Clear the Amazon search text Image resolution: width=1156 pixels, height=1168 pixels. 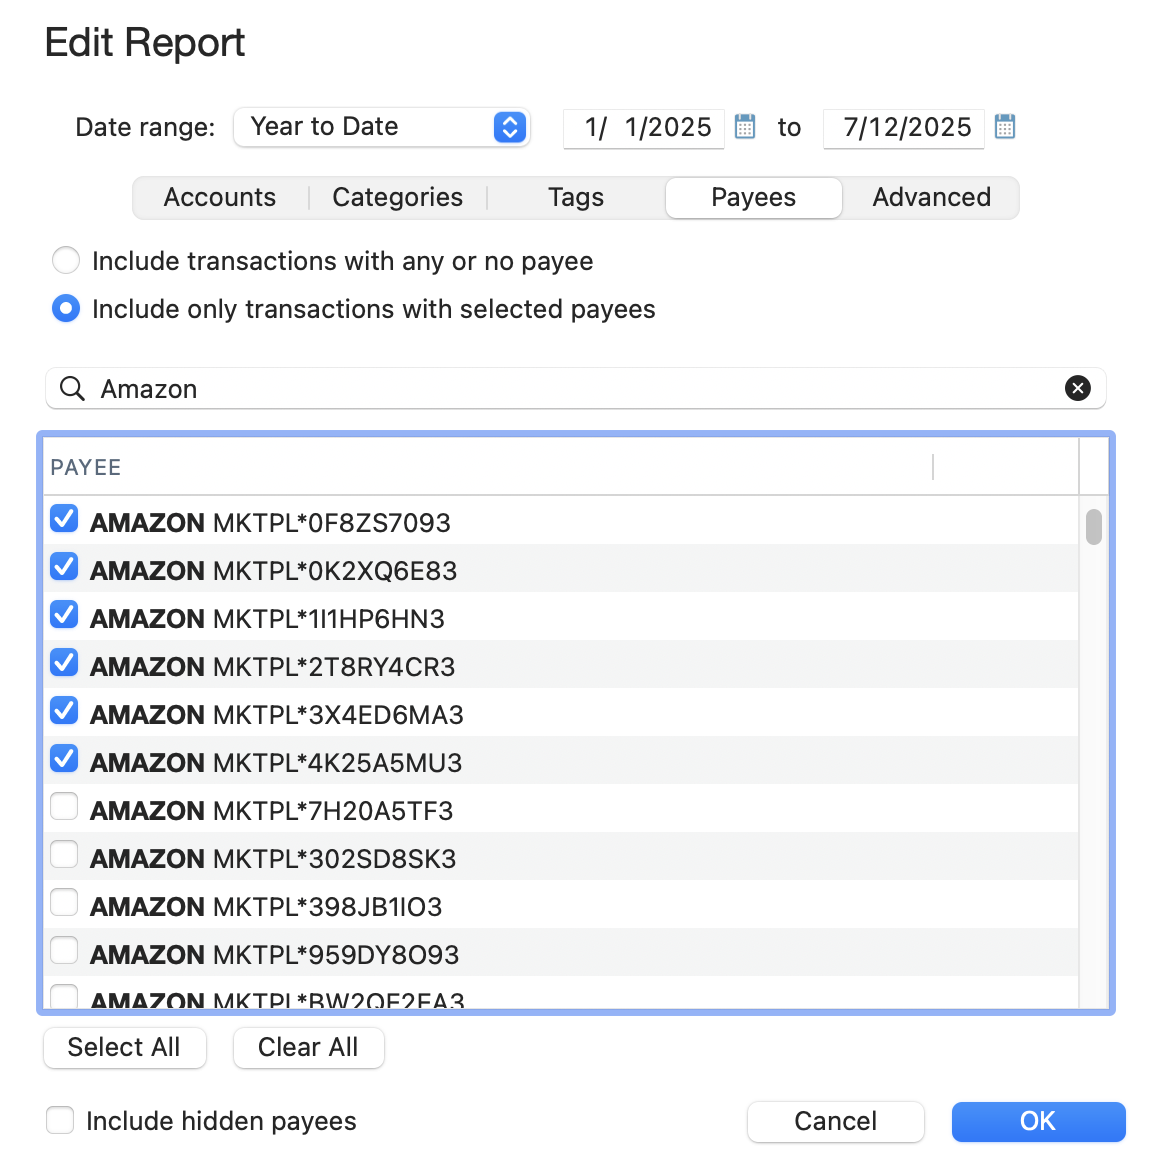click(1077, 388)
